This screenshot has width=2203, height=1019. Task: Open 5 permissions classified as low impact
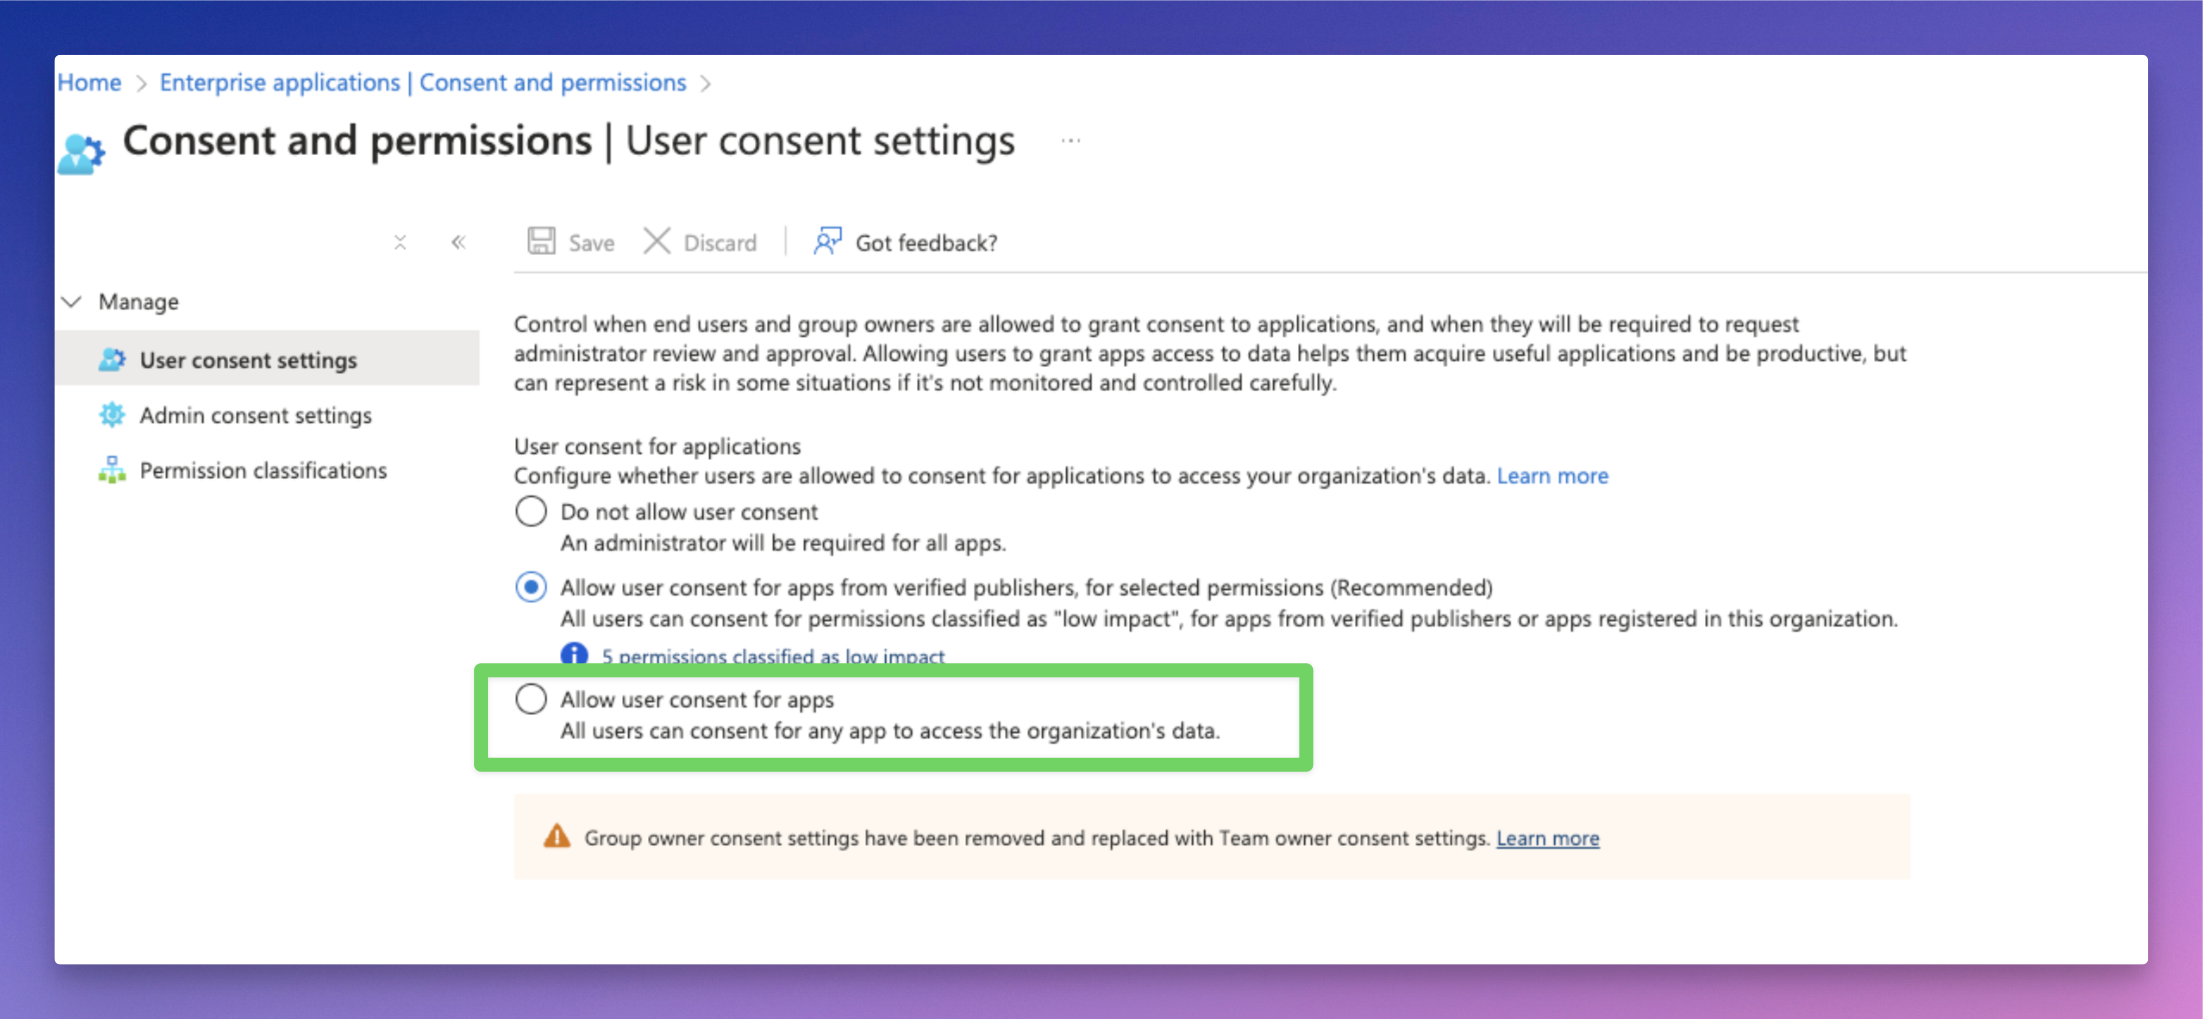pyautogui.click(x=773, y=656)
